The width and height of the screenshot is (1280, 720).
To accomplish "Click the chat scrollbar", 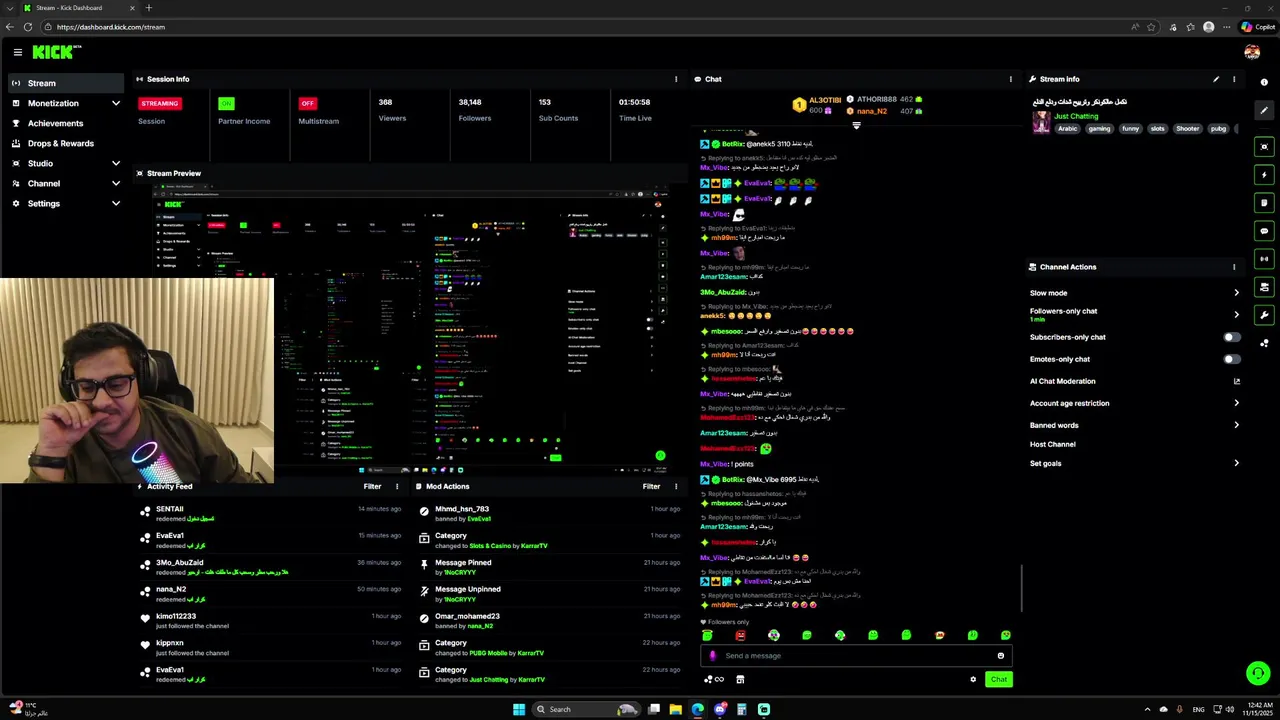I will (1021, 588).
